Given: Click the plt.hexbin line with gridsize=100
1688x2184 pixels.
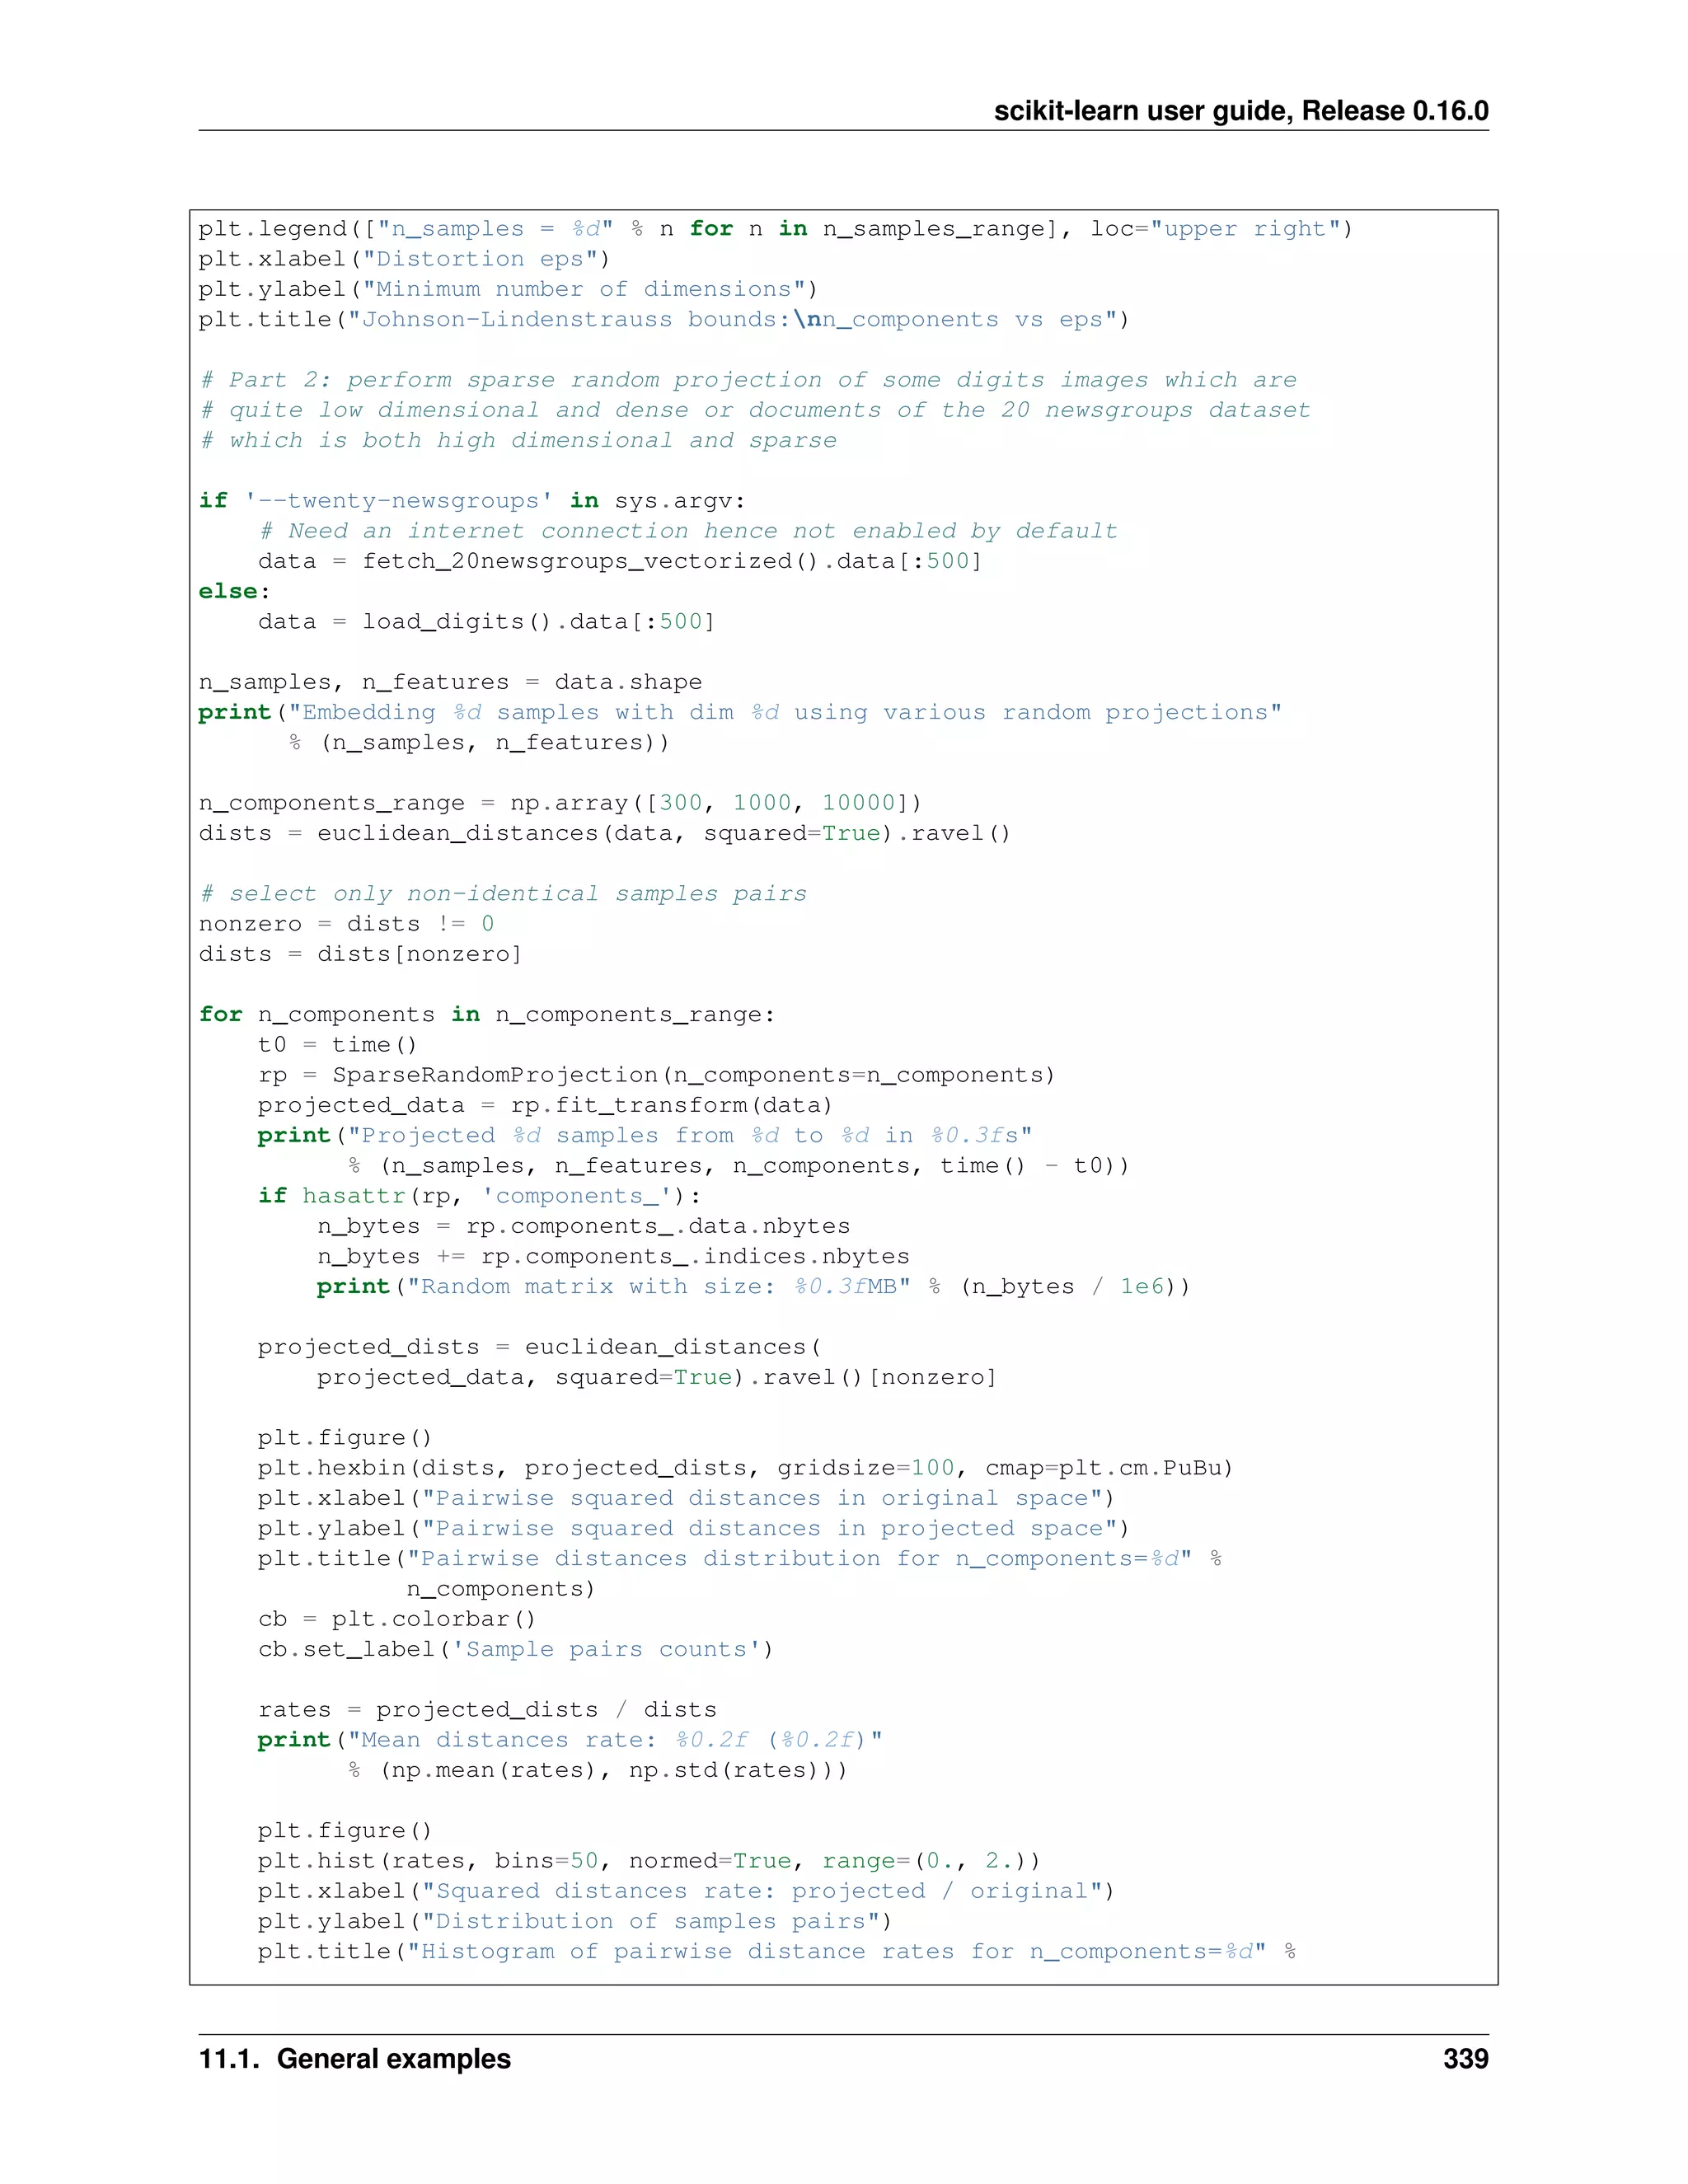Looking at the screenshot, I should [746, 1468].
